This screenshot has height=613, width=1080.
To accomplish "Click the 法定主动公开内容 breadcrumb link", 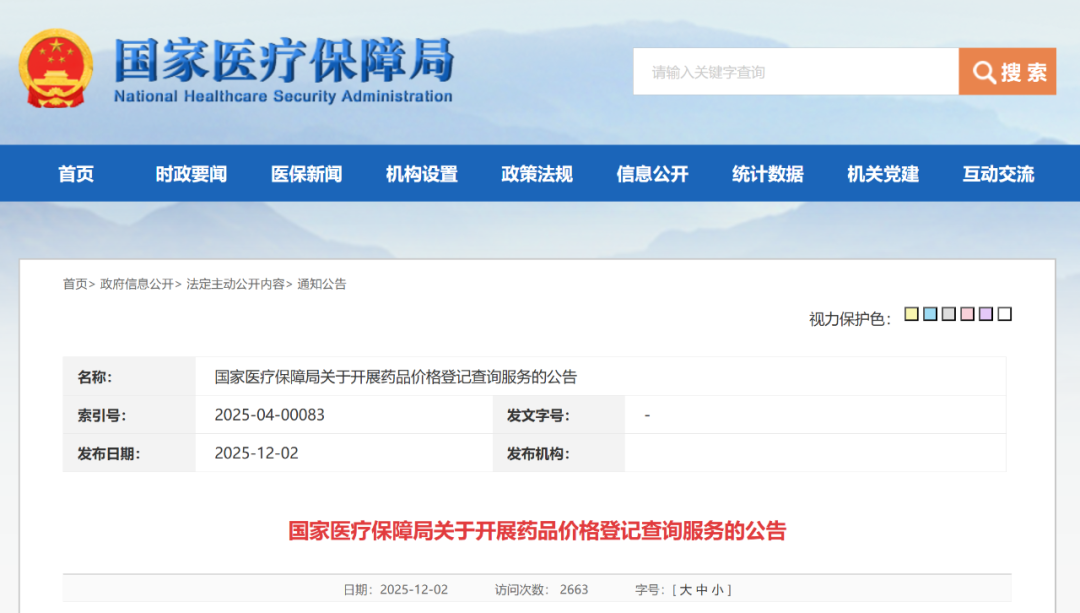I will [x=235, y=284].
